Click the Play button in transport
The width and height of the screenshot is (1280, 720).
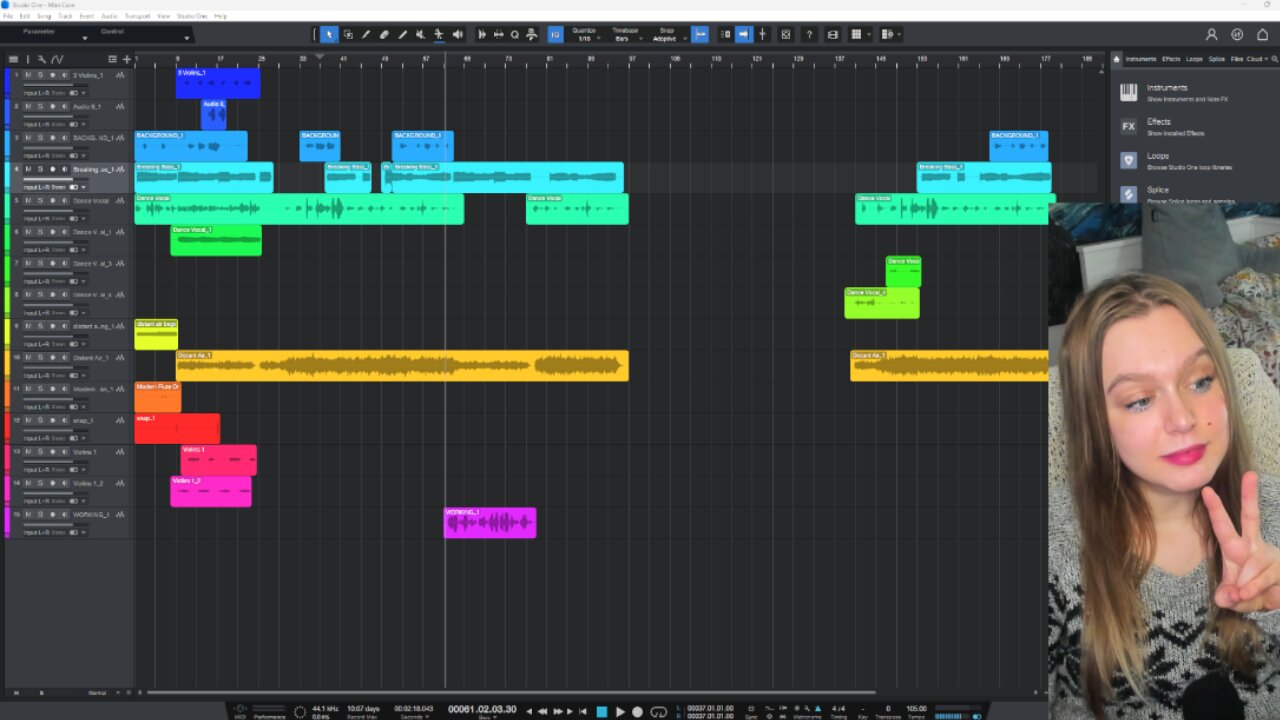(620, 712)
